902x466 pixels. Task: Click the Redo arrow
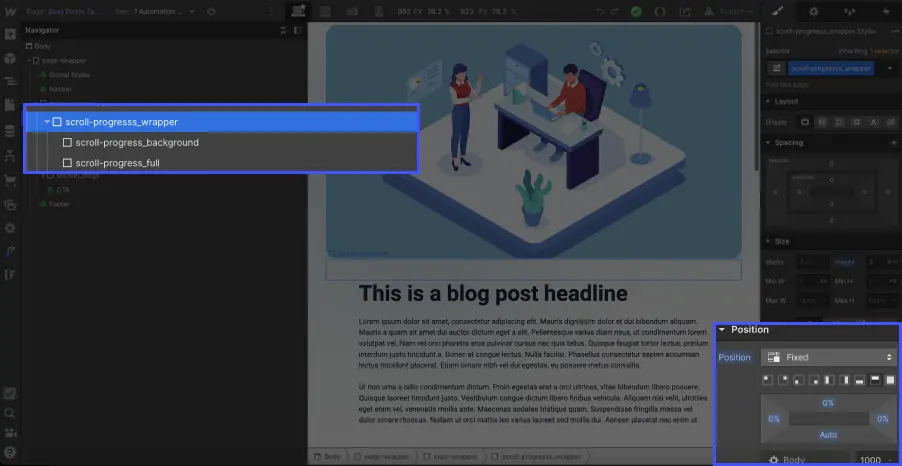[x=615, y=12]
